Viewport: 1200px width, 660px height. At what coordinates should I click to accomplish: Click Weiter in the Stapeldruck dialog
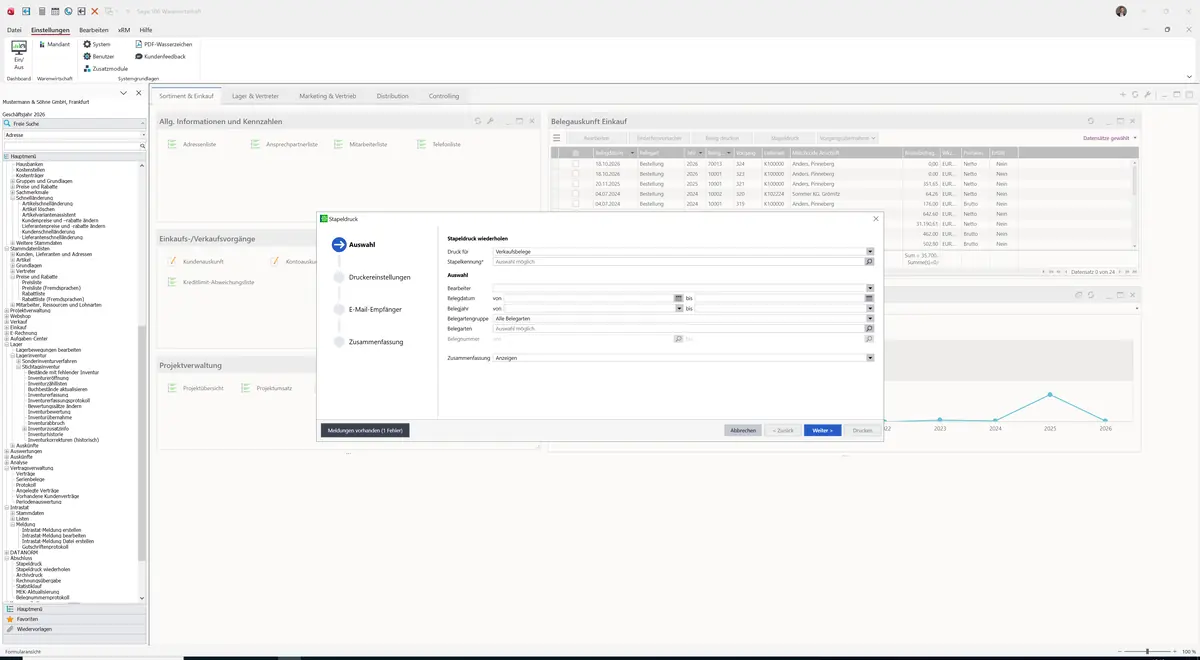(822, 430)
